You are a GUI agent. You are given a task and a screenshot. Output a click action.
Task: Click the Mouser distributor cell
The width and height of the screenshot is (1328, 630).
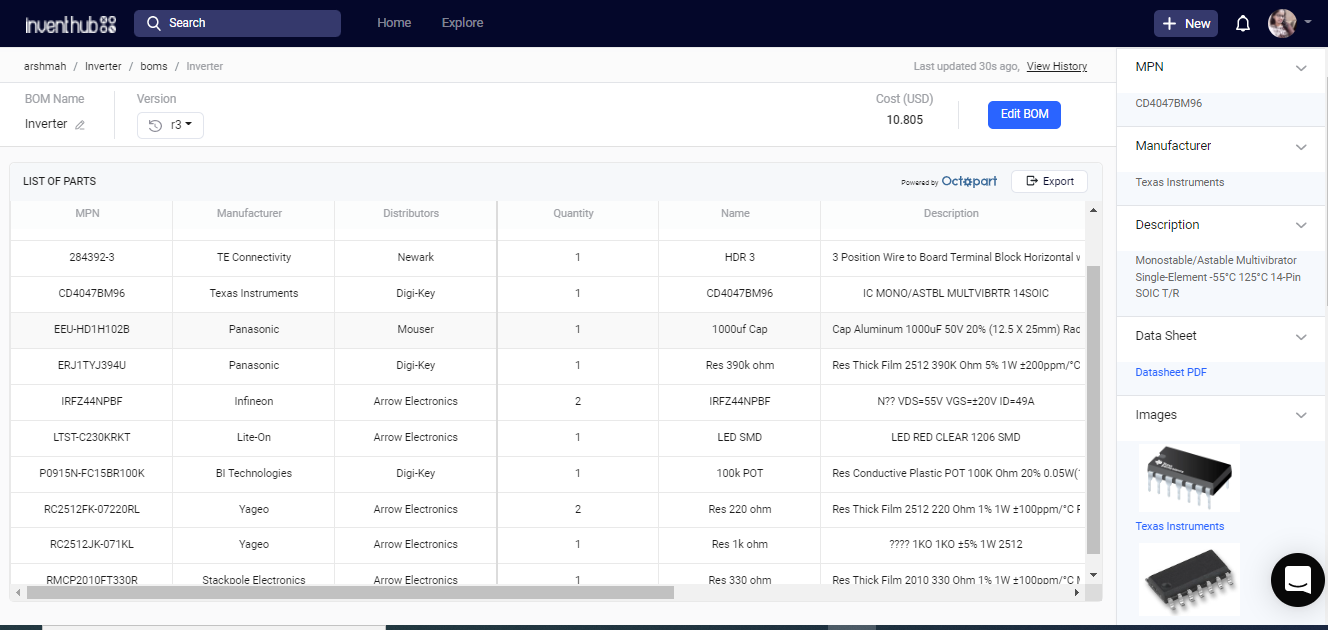(x=416, y=330)
